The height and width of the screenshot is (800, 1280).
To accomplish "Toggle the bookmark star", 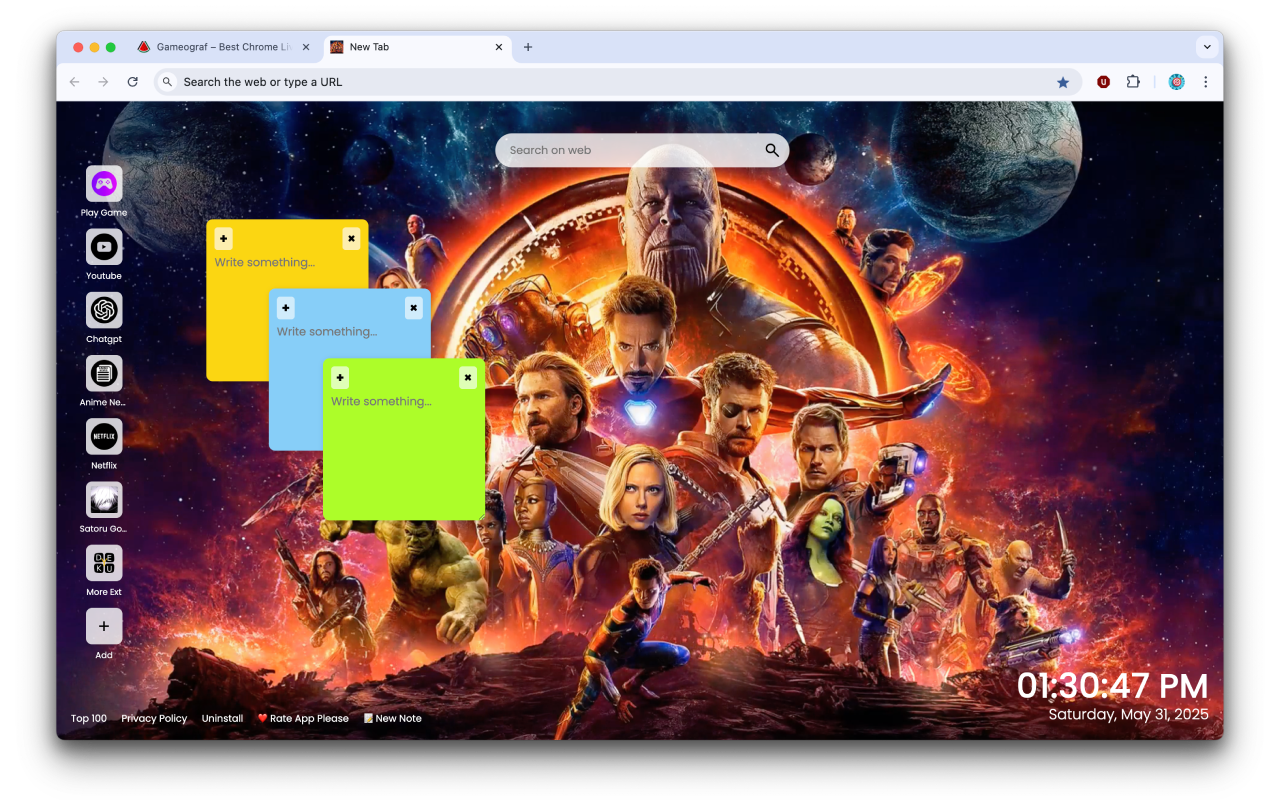I will click(1063, 82).
